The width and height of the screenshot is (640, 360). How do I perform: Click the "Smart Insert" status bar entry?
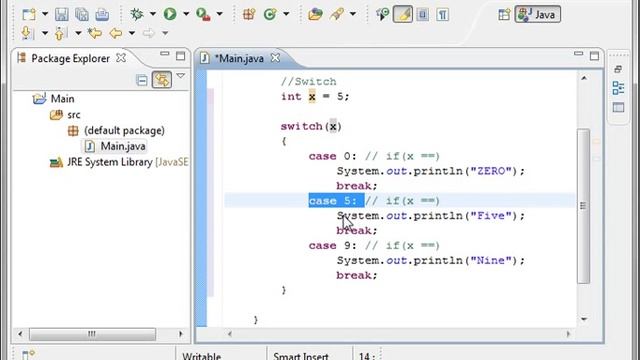(301, 356)
